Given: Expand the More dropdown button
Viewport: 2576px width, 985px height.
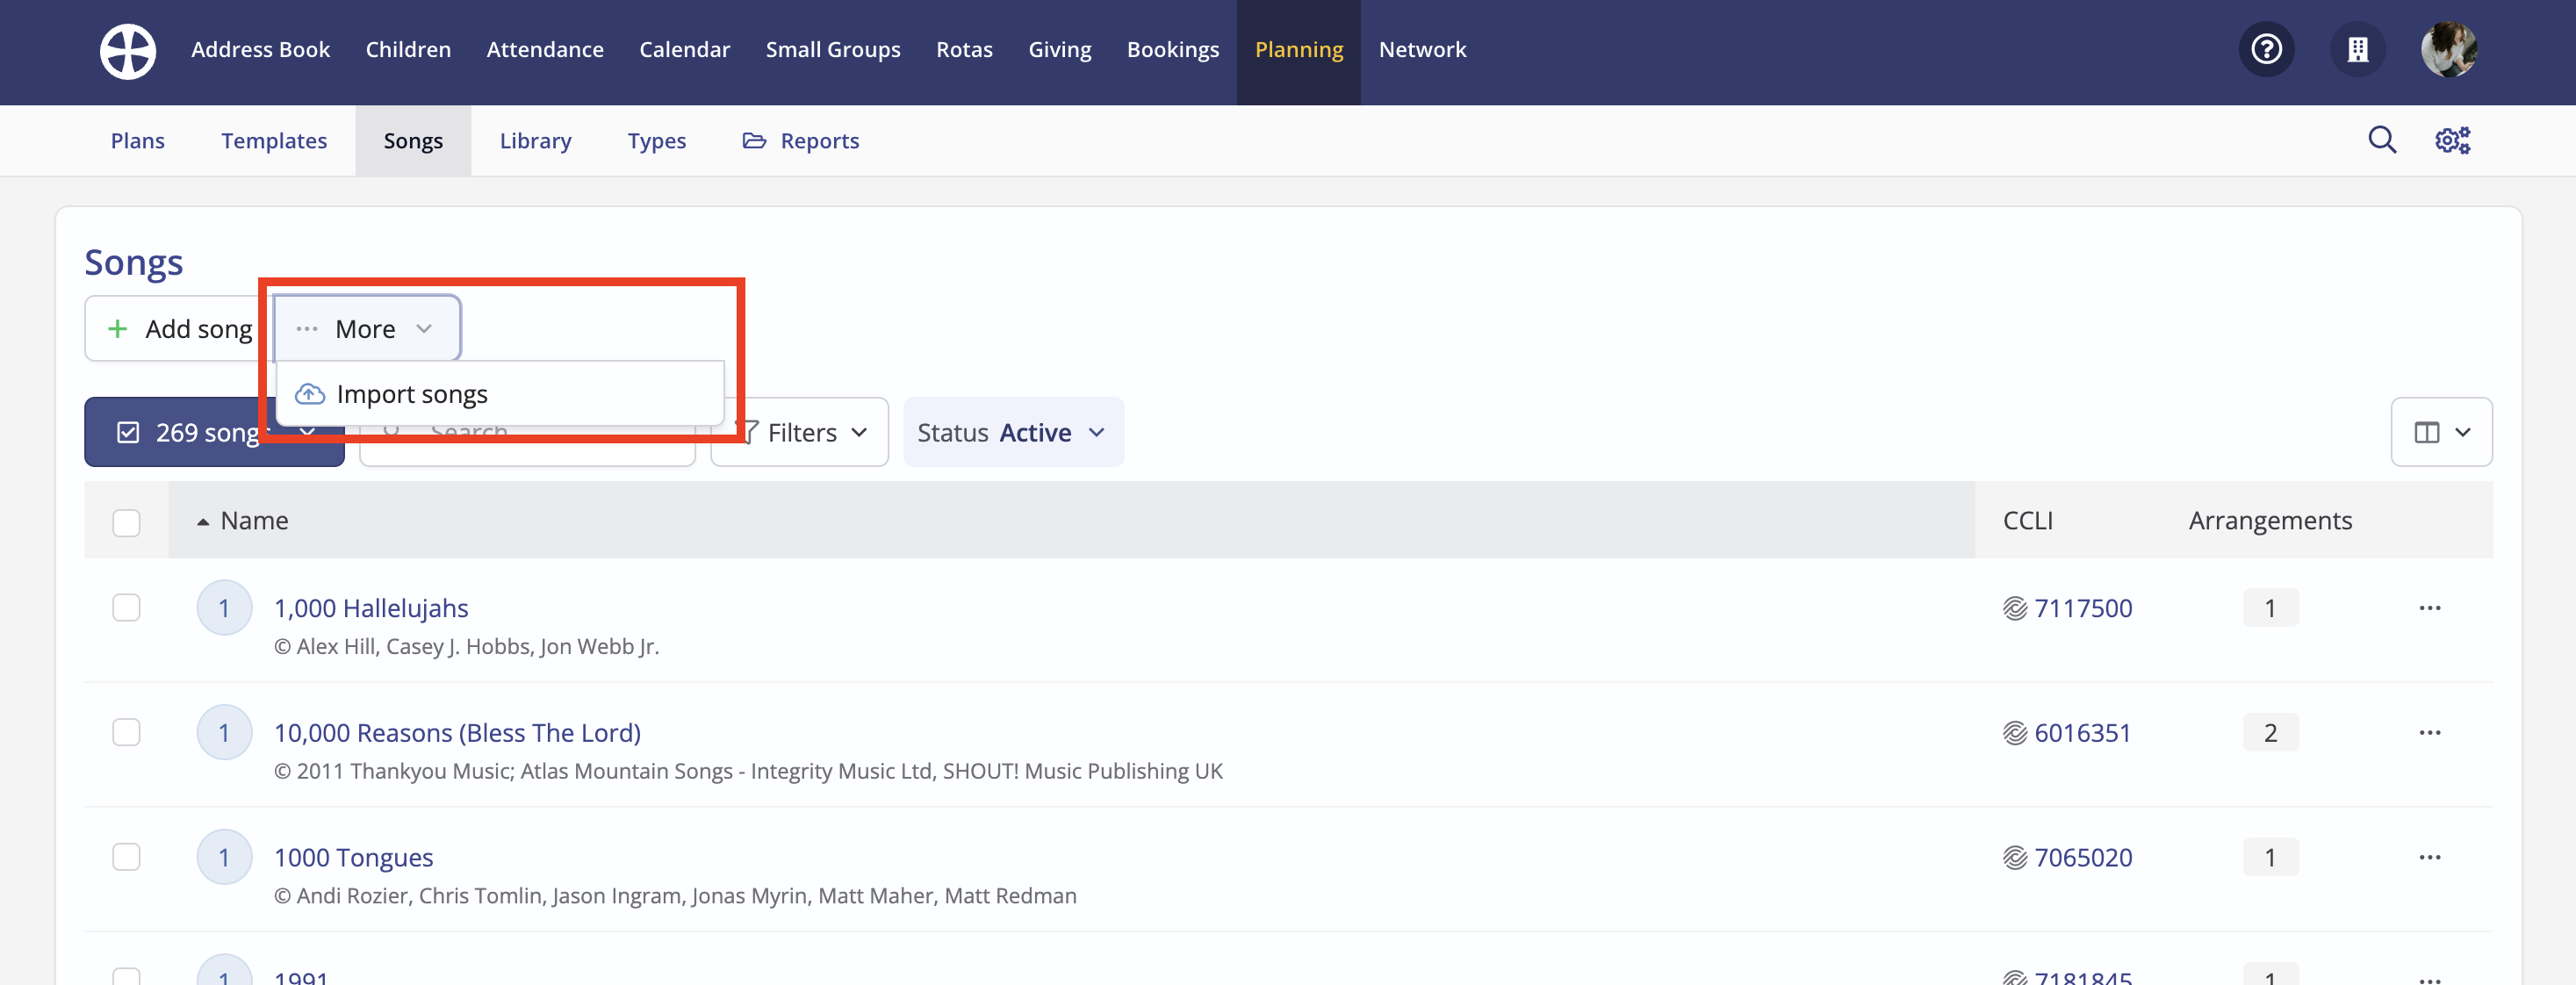Looking at the screenshot, I should coord(366,329).
